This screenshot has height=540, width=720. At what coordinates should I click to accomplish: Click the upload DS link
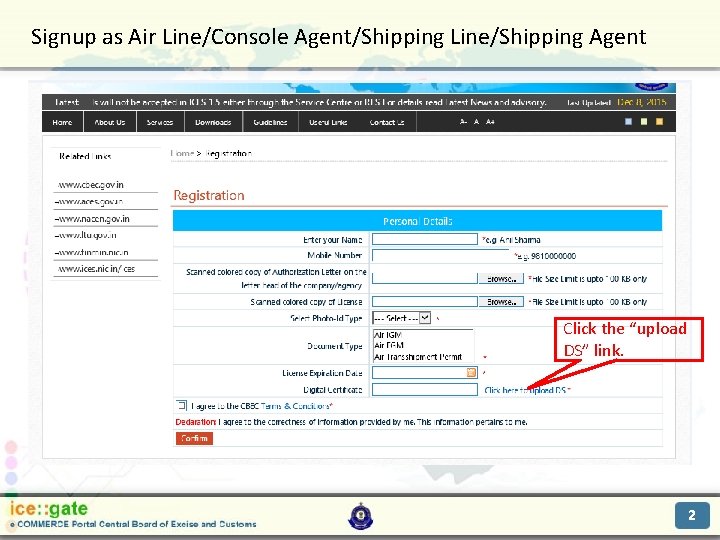(527, 390)
